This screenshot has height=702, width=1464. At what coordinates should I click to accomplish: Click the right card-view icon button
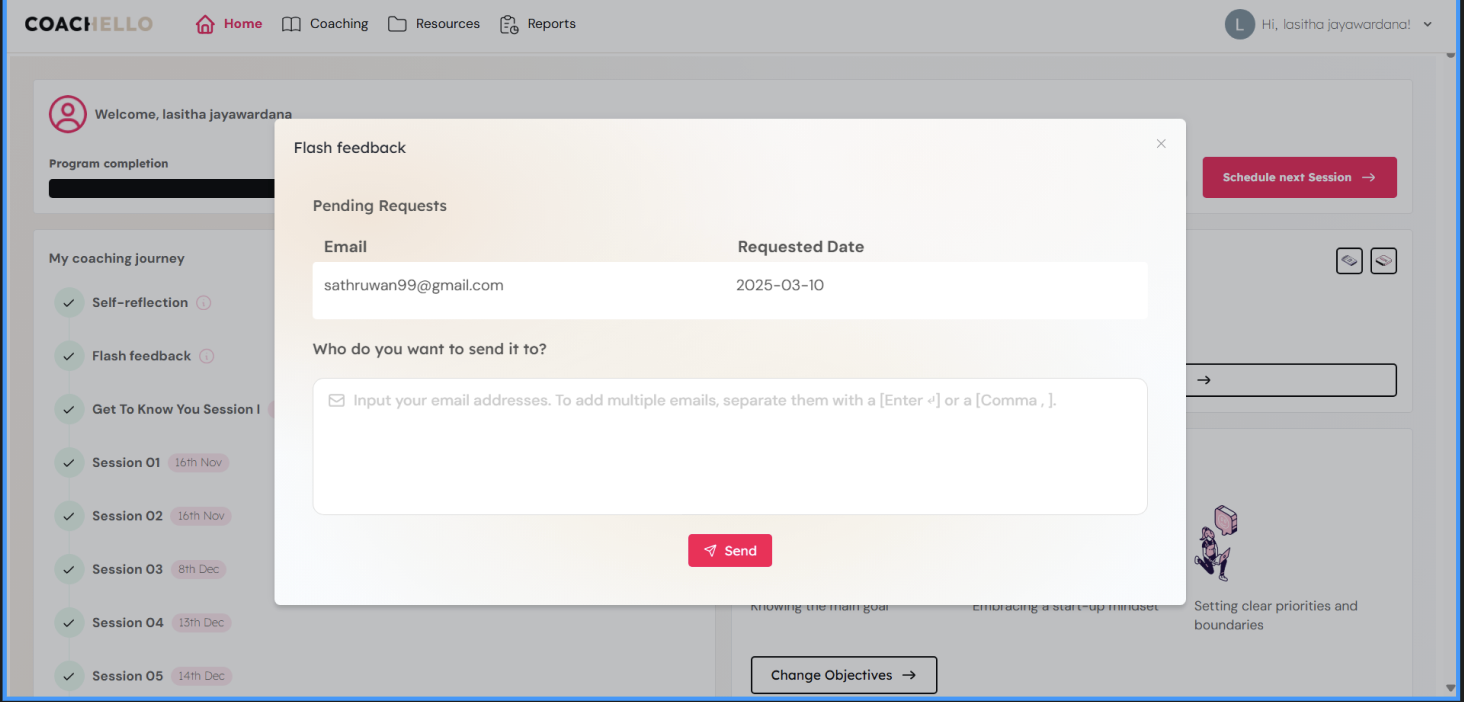1383,261
